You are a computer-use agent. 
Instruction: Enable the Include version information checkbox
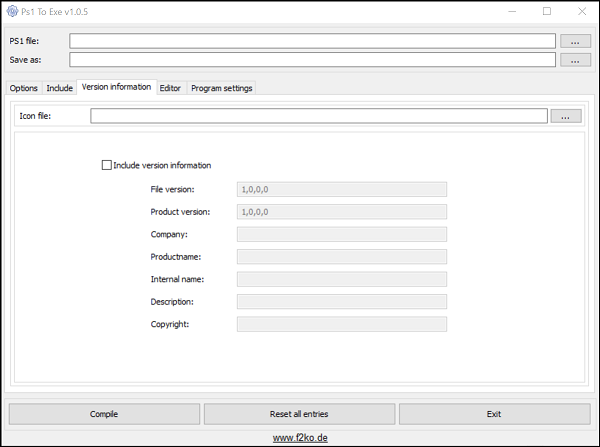106,165
